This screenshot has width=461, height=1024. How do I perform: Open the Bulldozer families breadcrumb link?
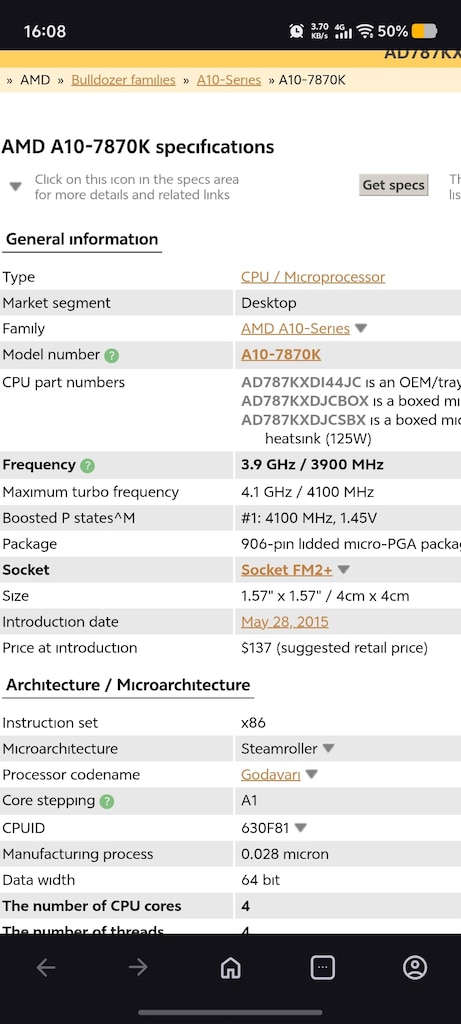pos(123,80)
